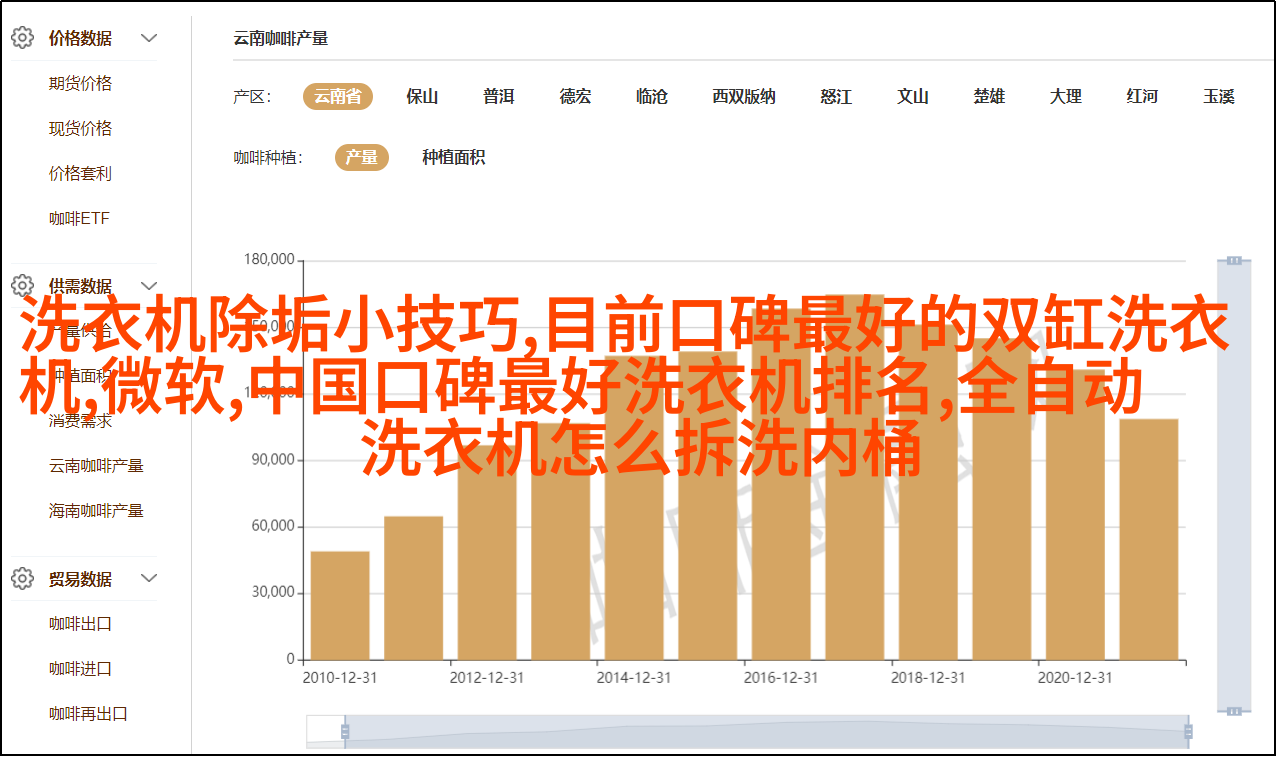Open 咖啡再出口 in the sidebar
1277x757 pixels.
88,714
